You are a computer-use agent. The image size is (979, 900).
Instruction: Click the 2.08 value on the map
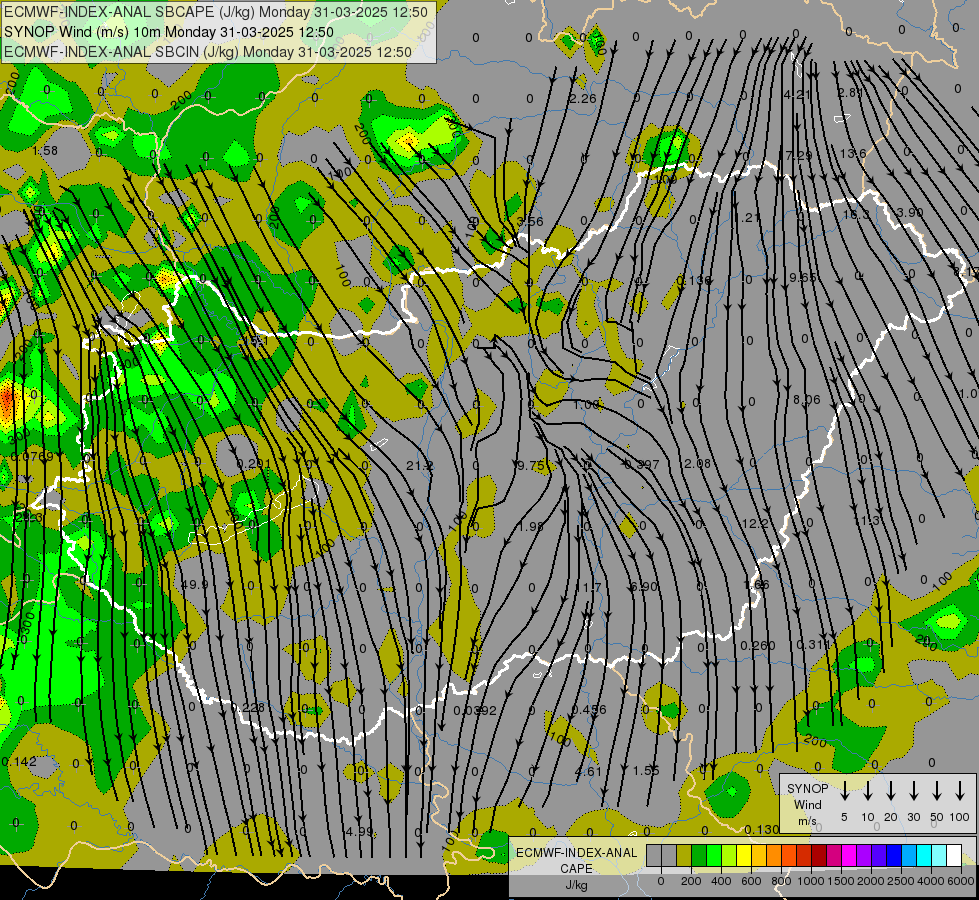697,463
